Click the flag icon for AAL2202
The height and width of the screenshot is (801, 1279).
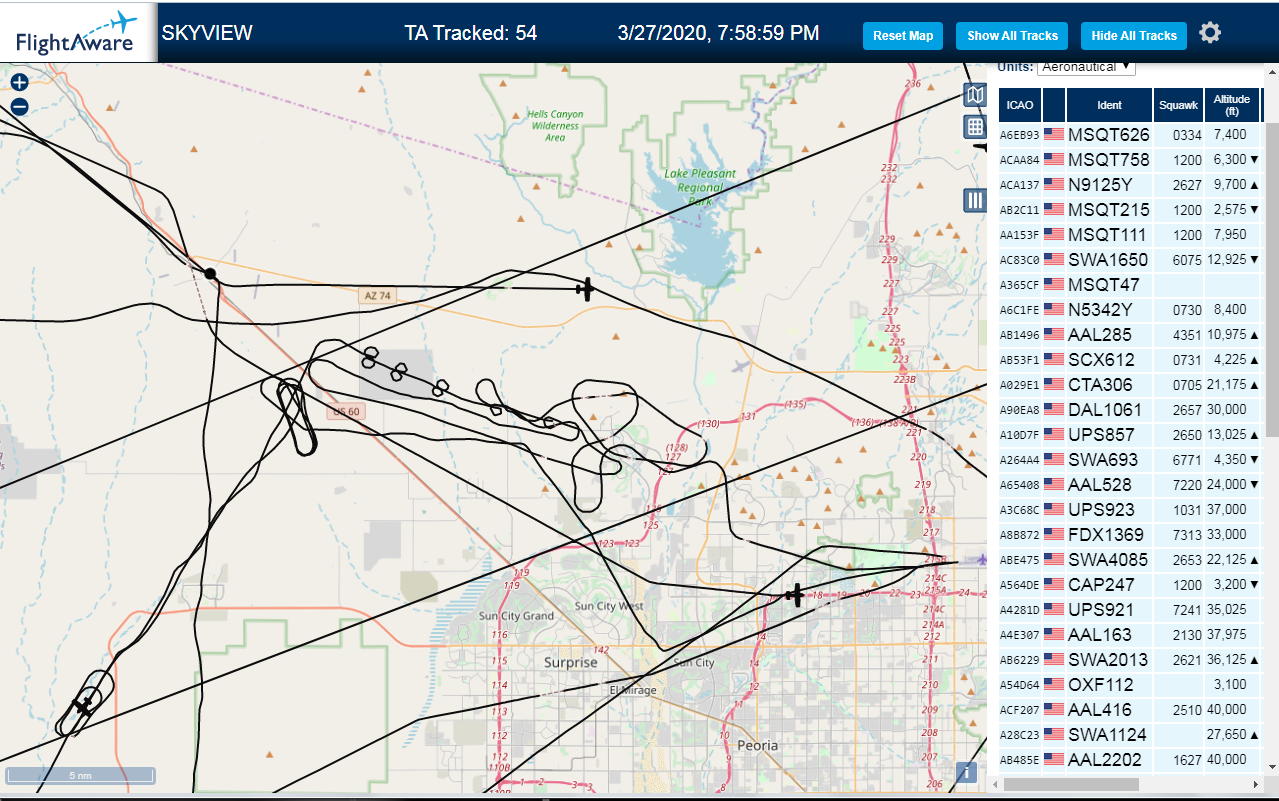[1054, 759]
